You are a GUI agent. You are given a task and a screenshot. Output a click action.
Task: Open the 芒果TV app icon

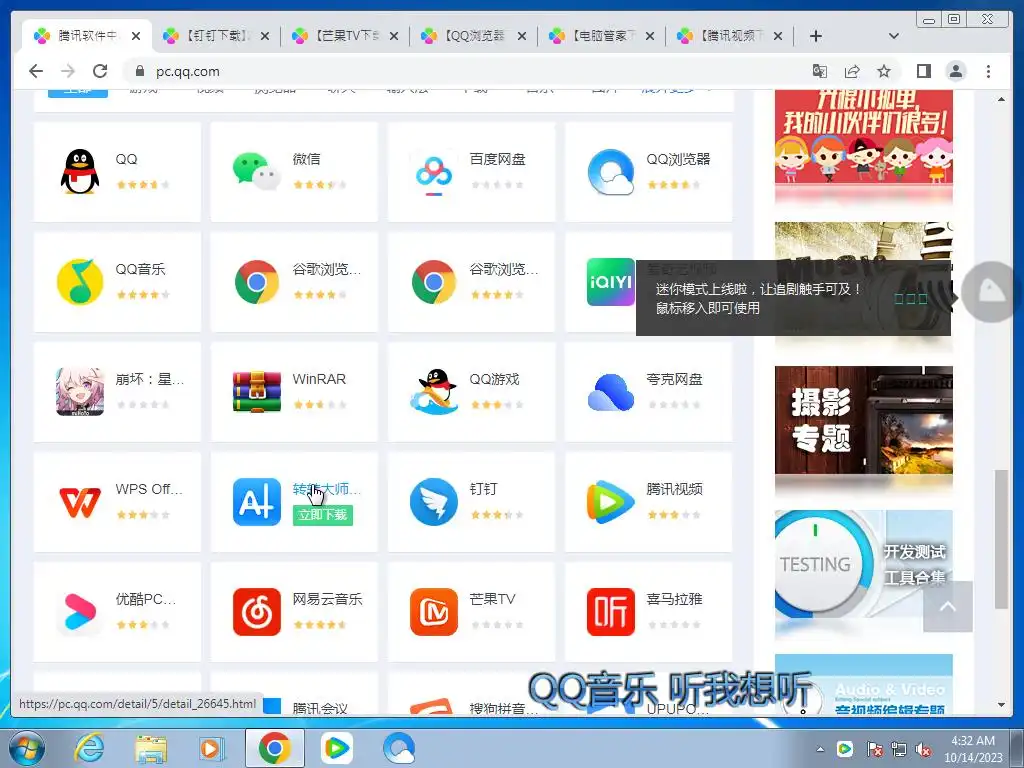point(434,612)
